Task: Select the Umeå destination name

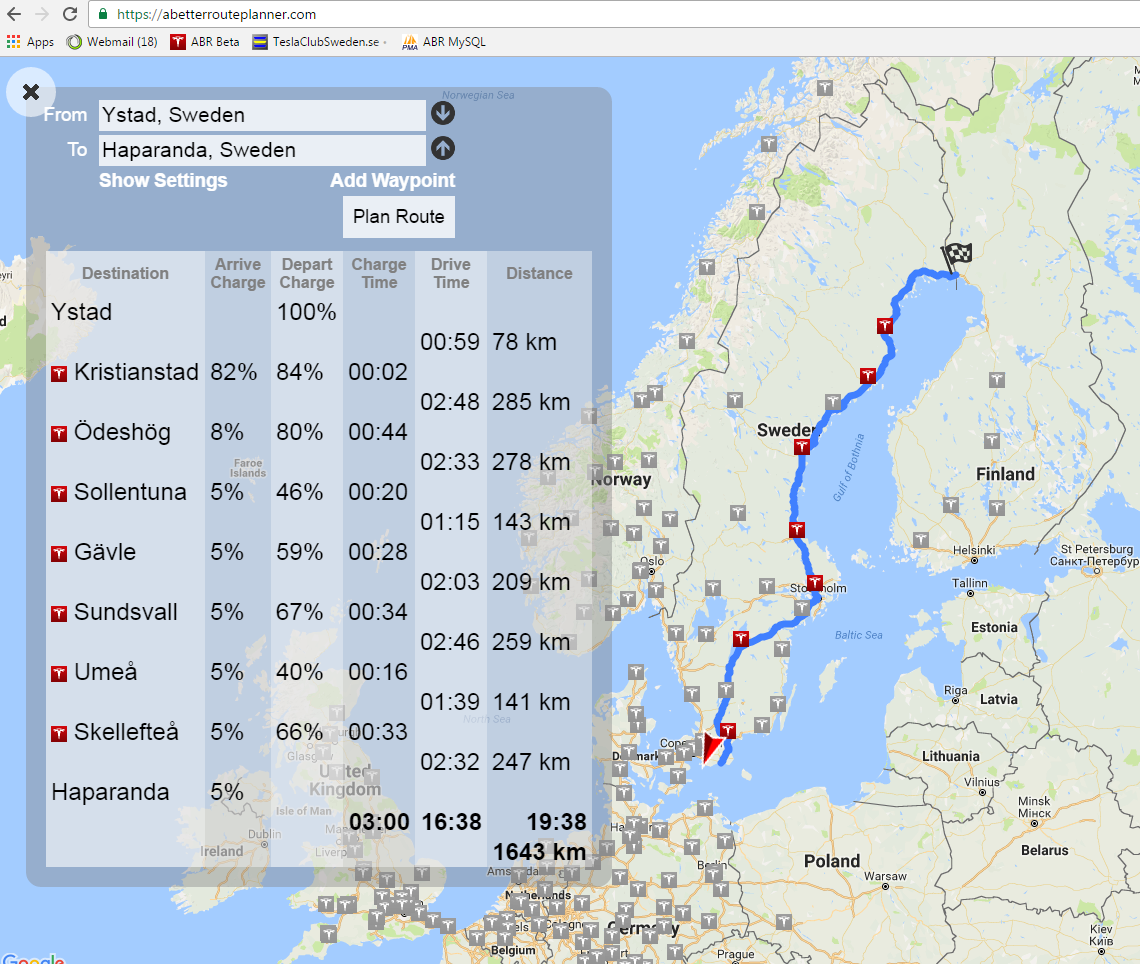Action: pyautogui.click(x=105, y=672)
